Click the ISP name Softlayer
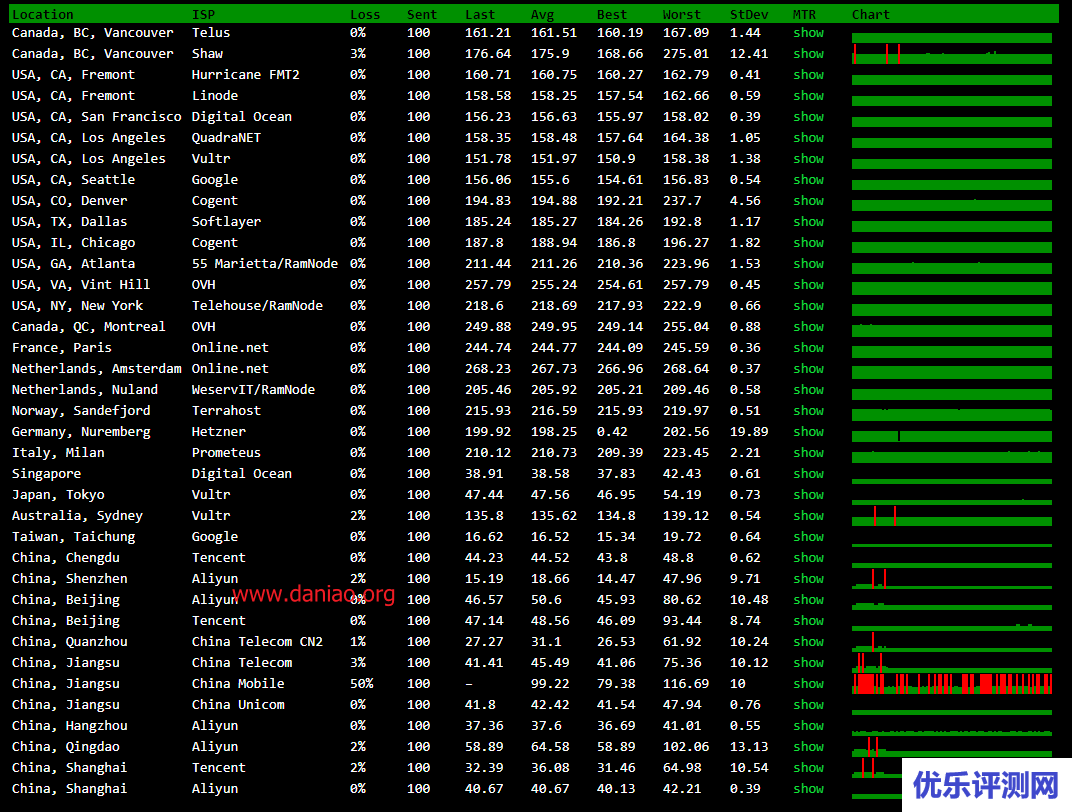Viewport: 1072px width, 812px height. [226, 222]
